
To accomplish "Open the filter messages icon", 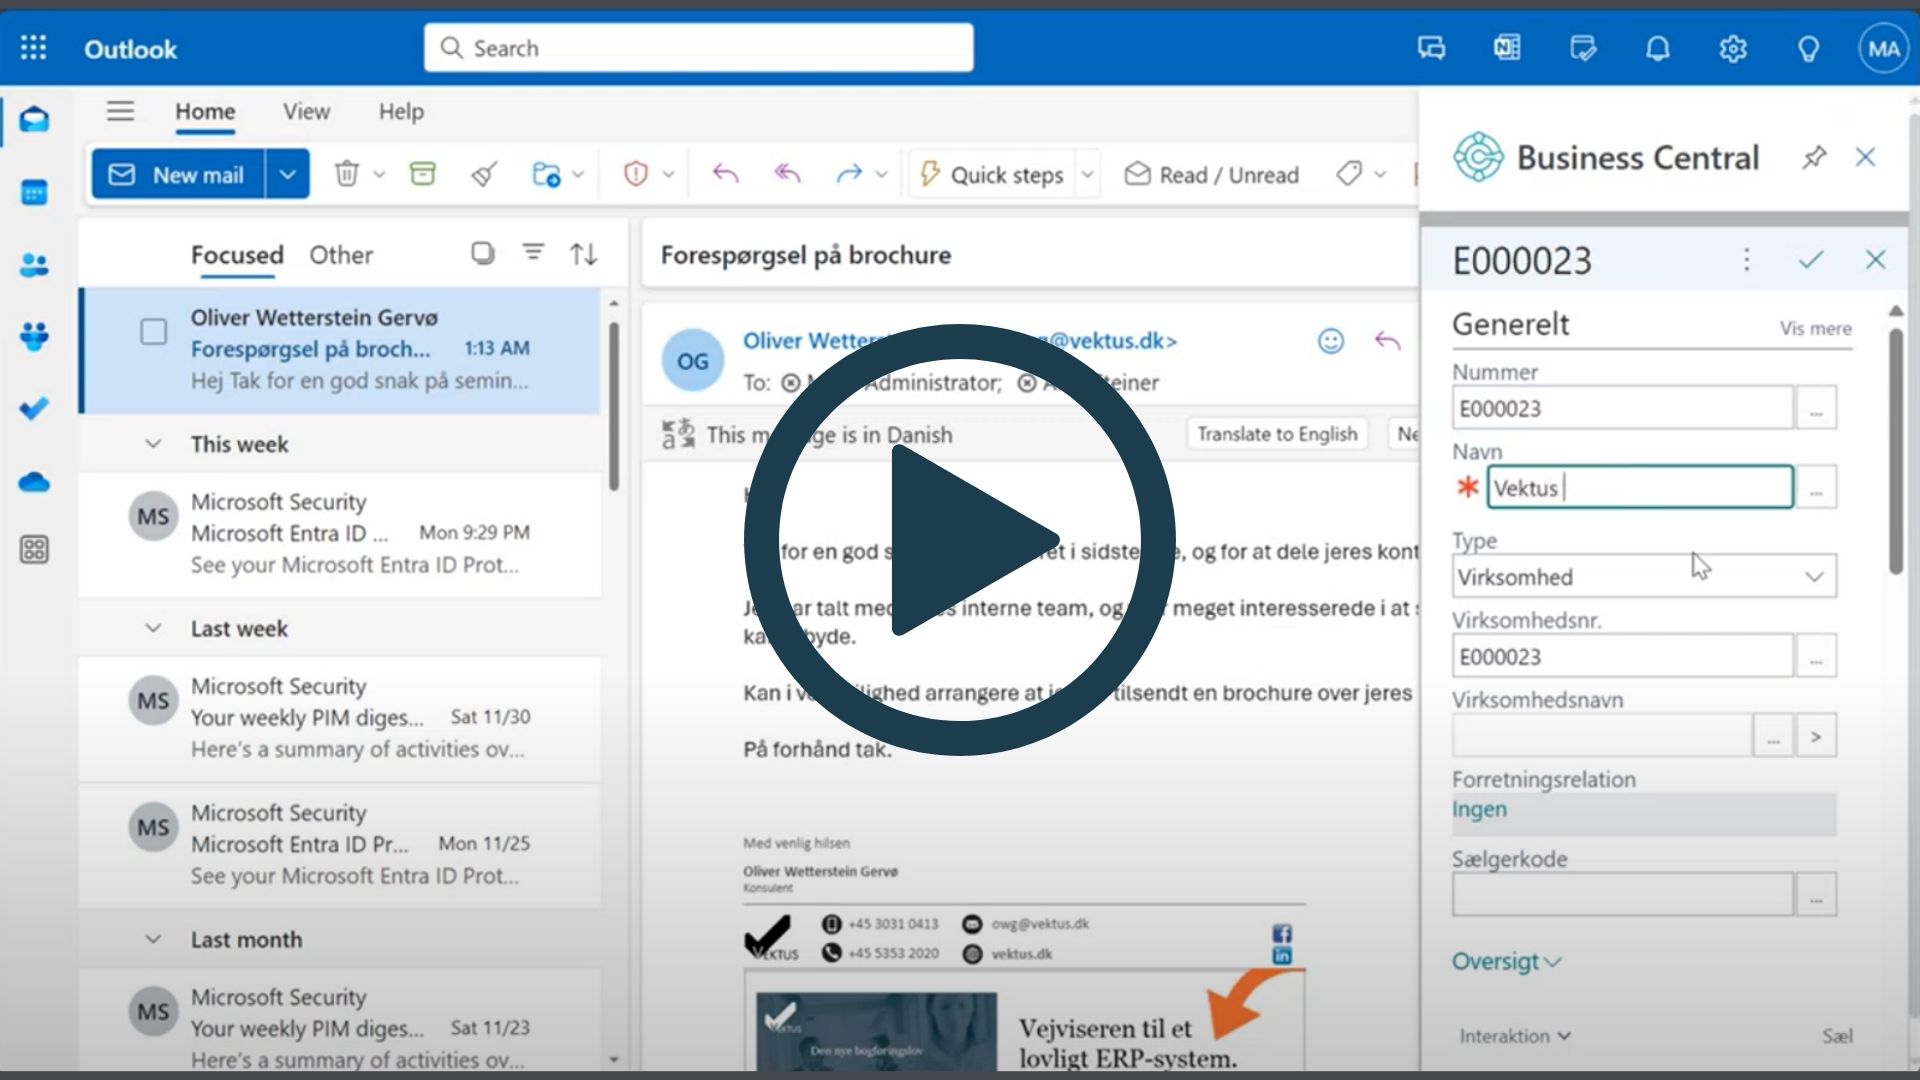I will coord(534,253).
